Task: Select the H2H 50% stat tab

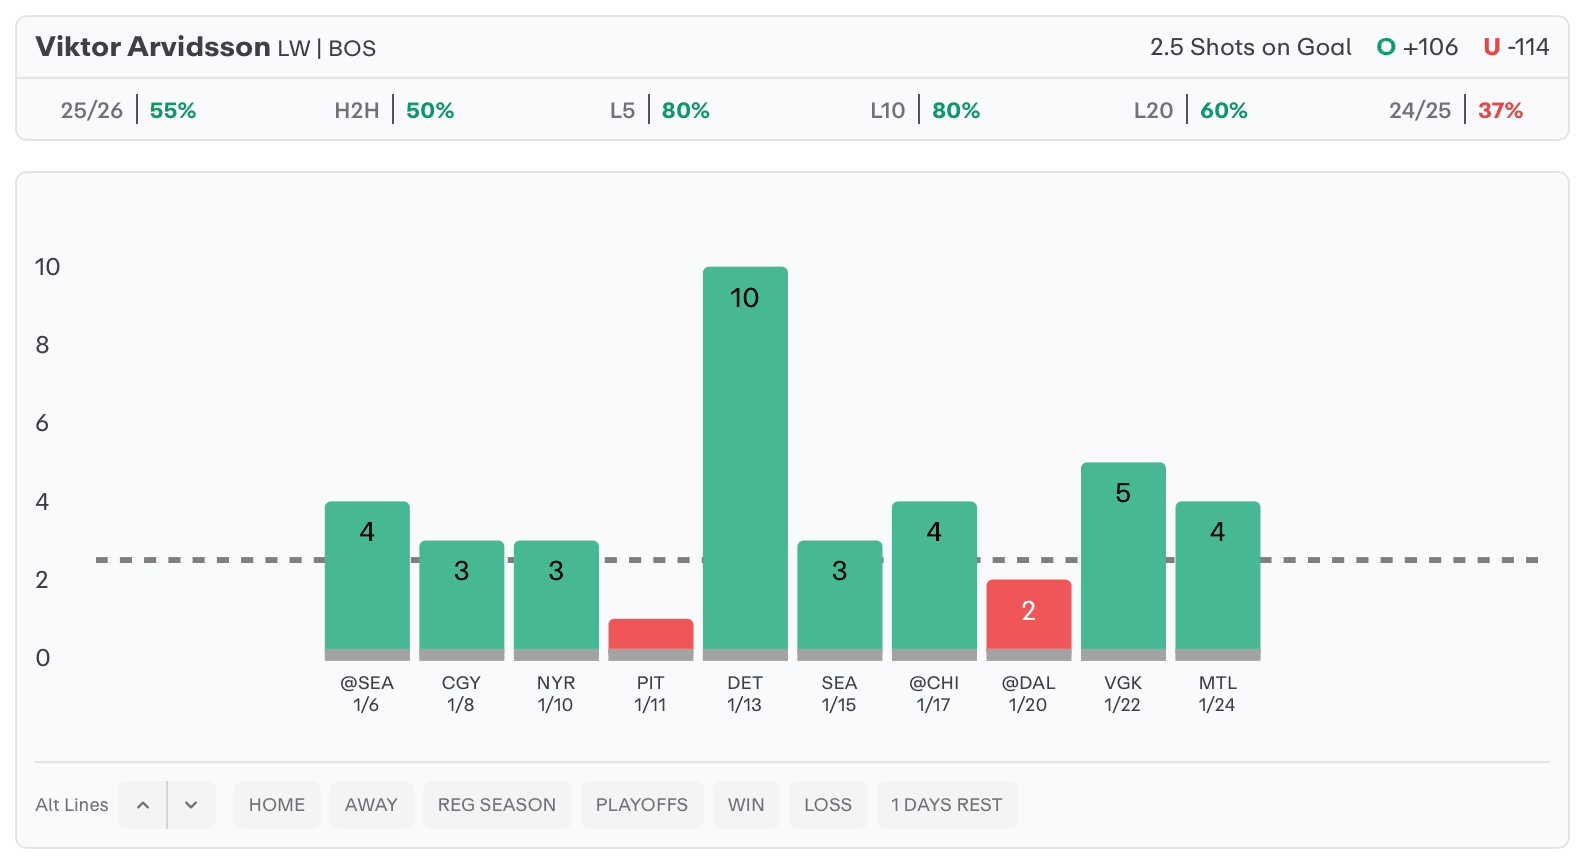Action: [x=394, y=110]
